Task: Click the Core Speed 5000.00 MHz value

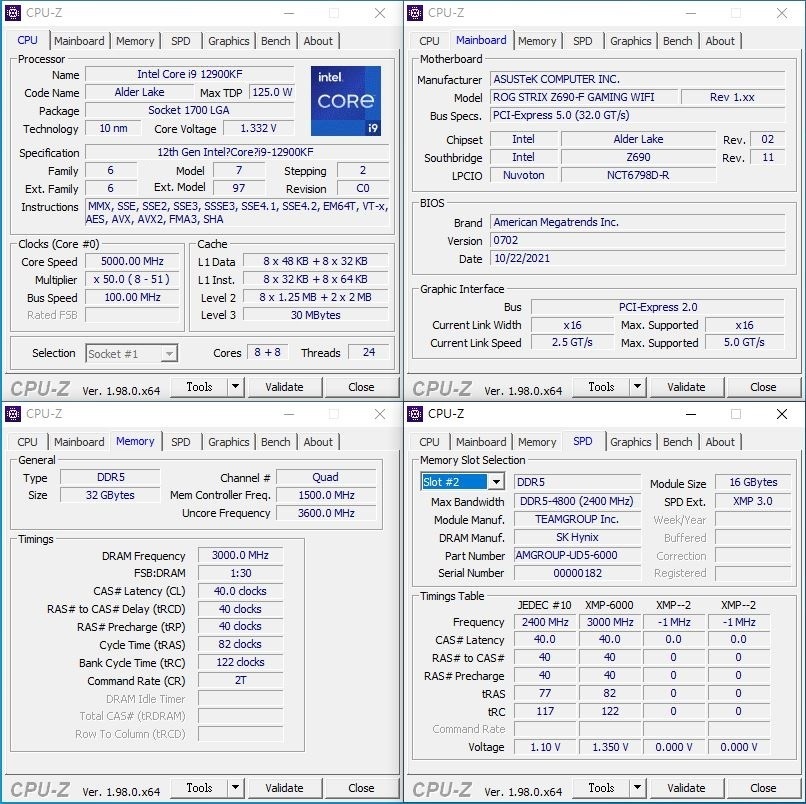Action: click(132, 261)
